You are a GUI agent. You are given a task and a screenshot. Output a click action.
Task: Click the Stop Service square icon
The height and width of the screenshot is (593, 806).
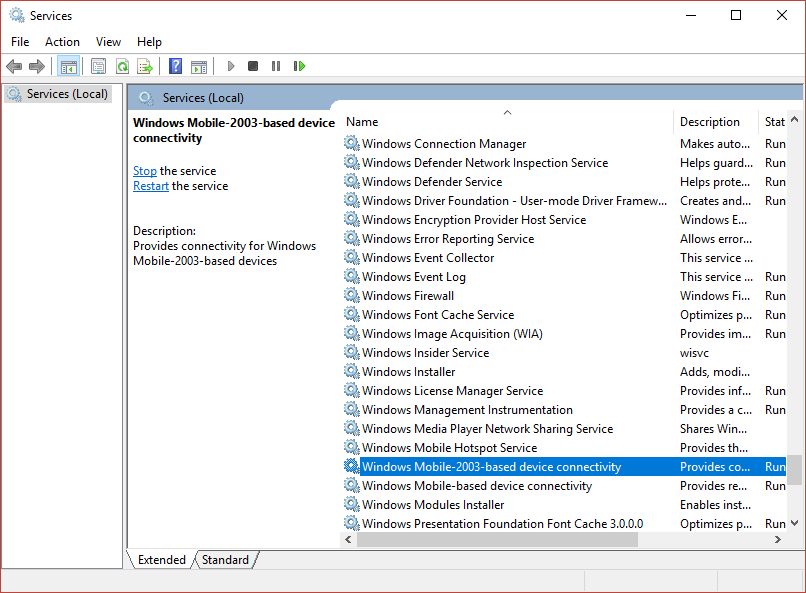pyautogui.click(x=253, y=66)
